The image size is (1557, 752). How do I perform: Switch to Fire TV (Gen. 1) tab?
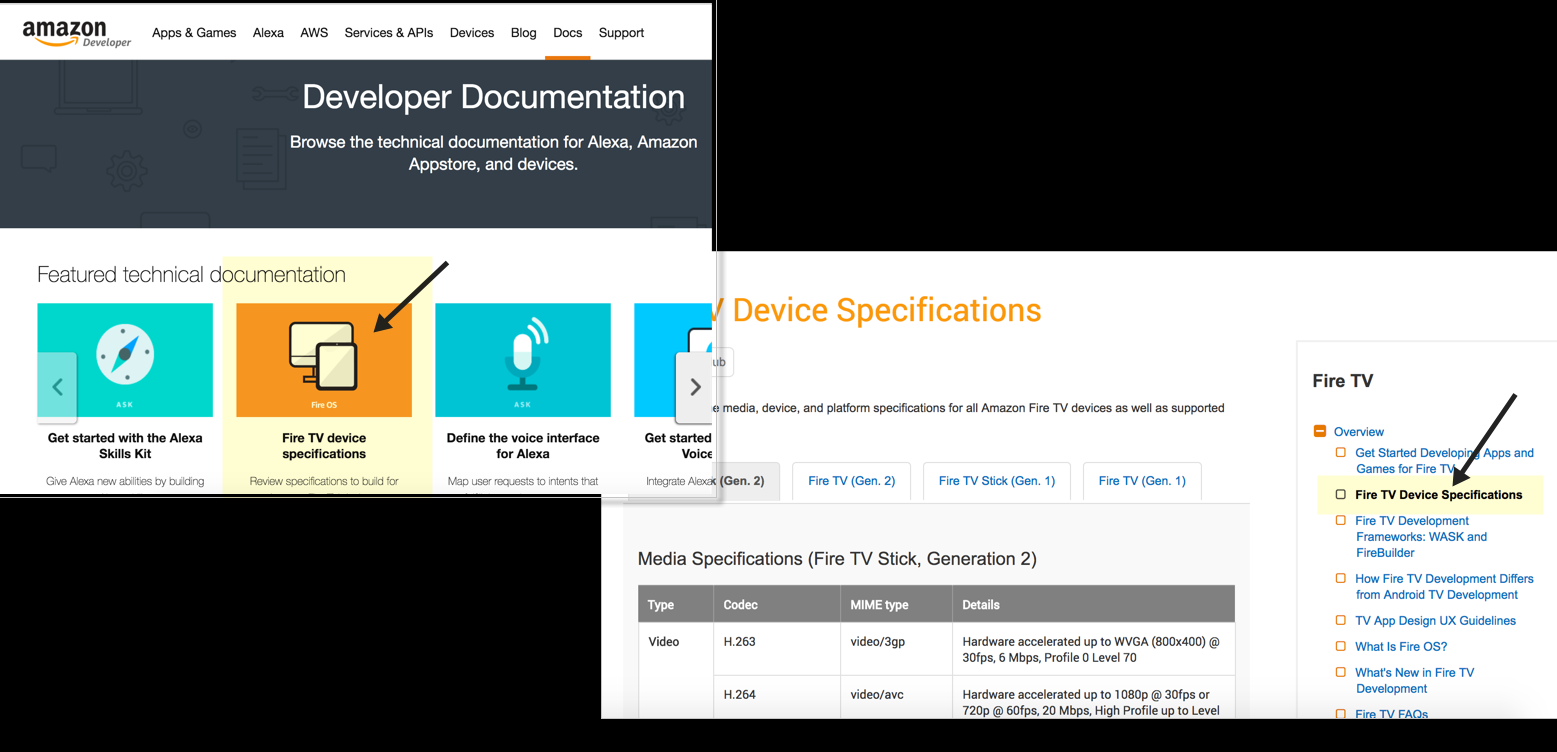coord(1142,481)
